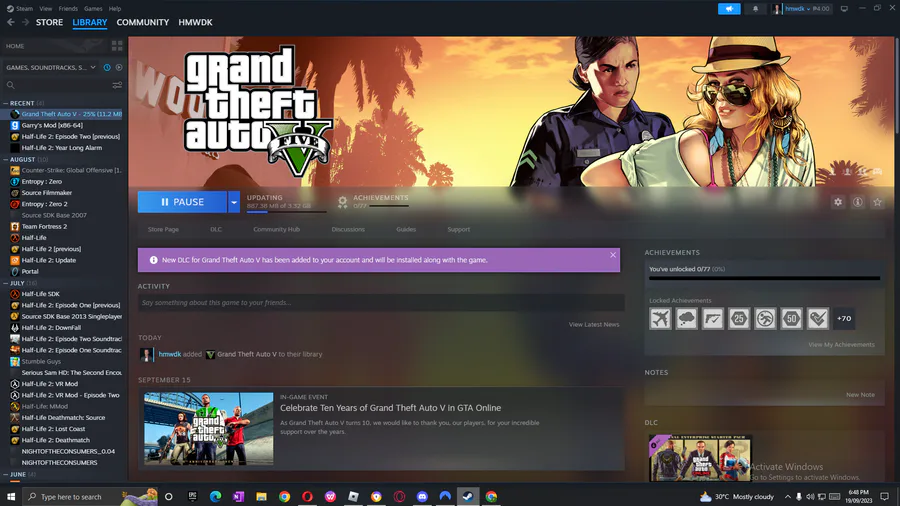Select Team Fortress 2 in the library
The image size is (900, 506).
tap(44, 227)
